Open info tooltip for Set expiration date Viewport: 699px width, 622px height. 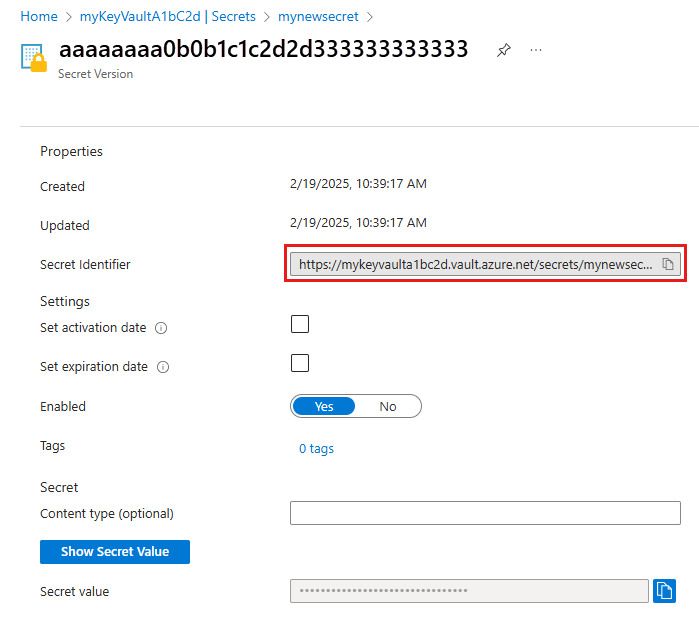pos(163,367)
